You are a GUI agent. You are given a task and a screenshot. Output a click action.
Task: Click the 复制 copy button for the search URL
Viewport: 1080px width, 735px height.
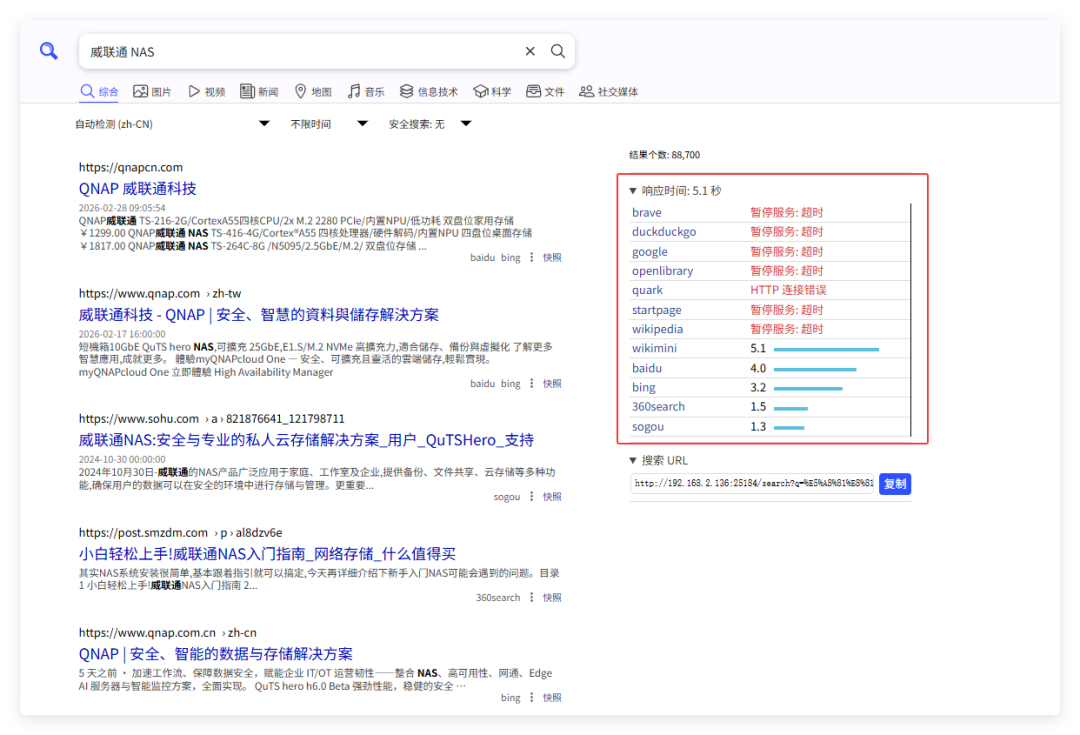(x=894, y=483)
